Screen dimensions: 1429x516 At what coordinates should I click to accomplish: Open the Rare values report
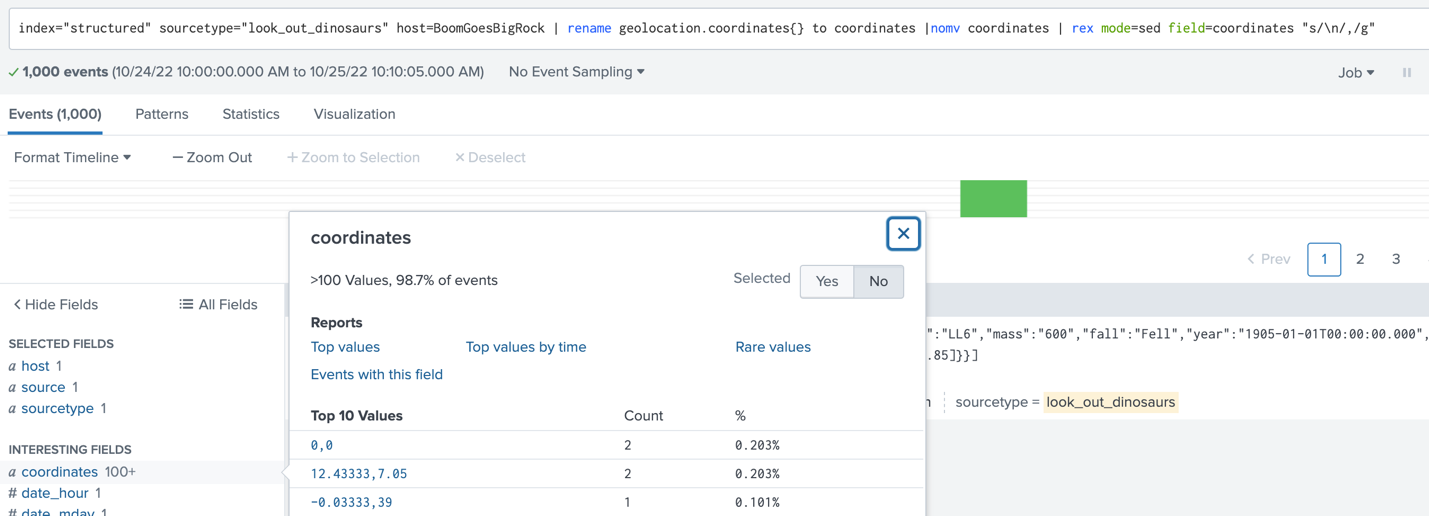773,347
